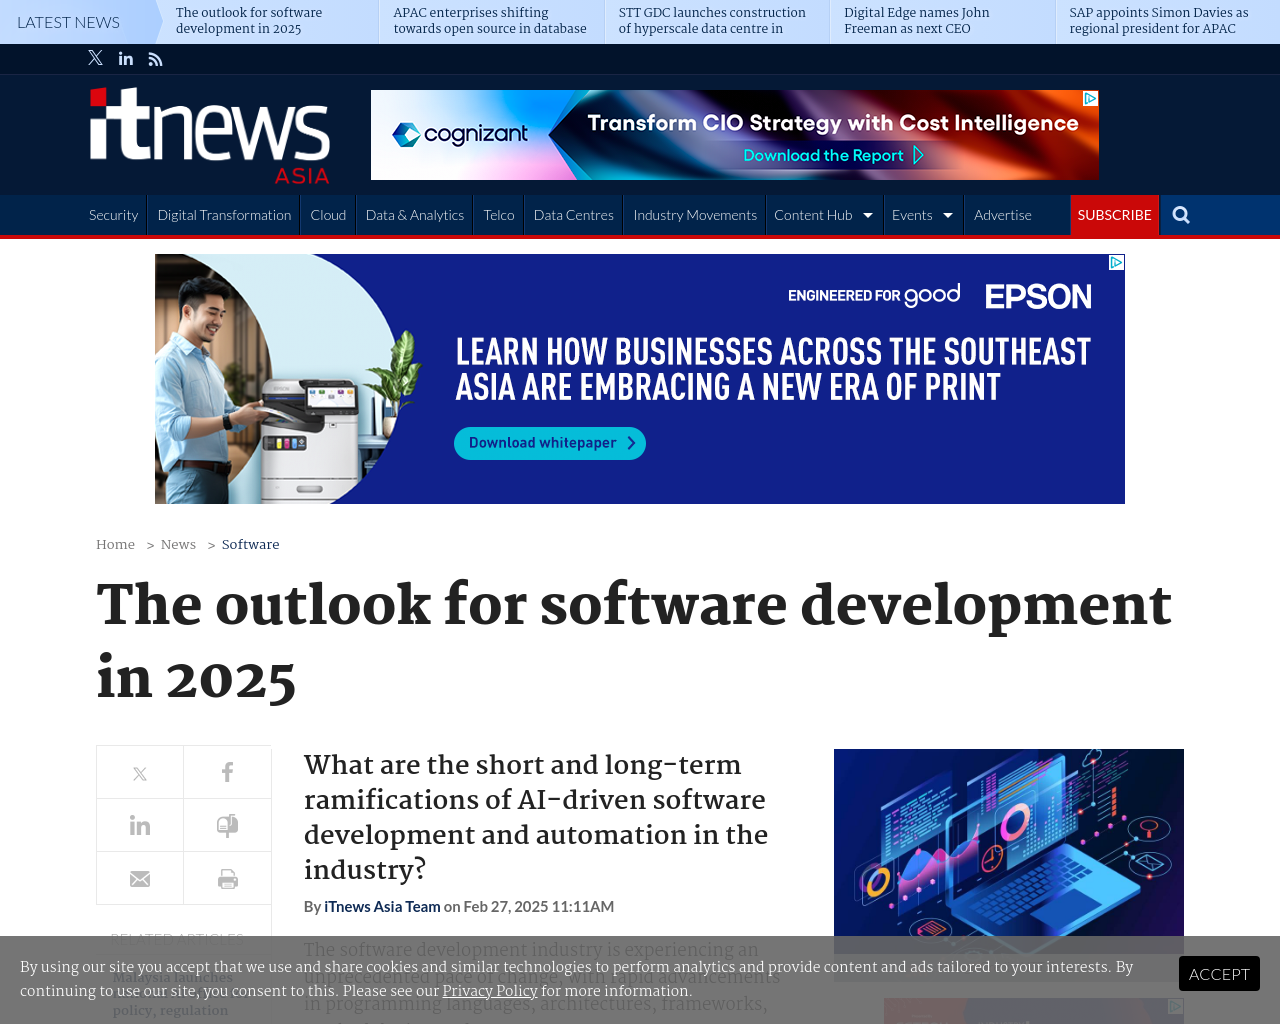Click Download whitepaper in Epson ad

550,443
